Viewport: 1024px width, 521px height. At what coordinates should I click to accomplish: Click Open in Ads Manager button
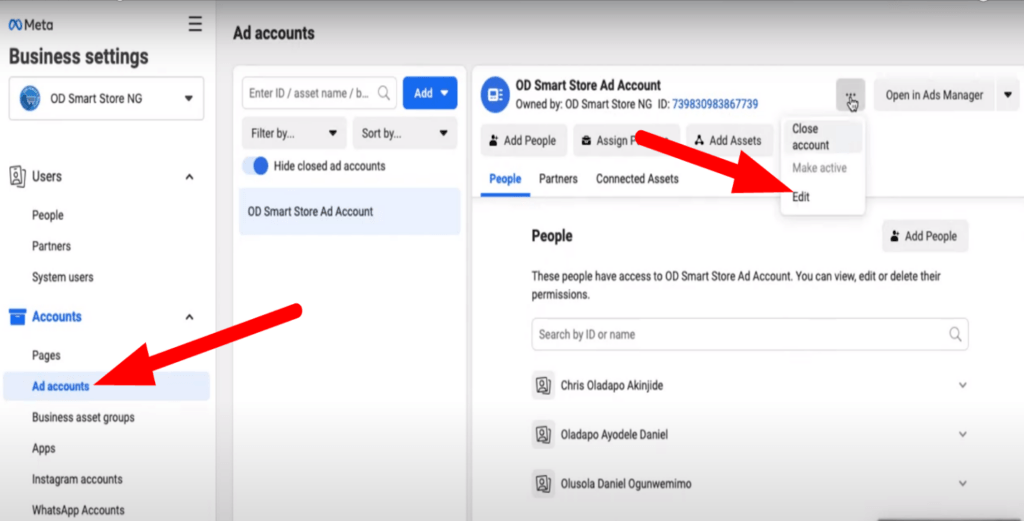point(934,95)
